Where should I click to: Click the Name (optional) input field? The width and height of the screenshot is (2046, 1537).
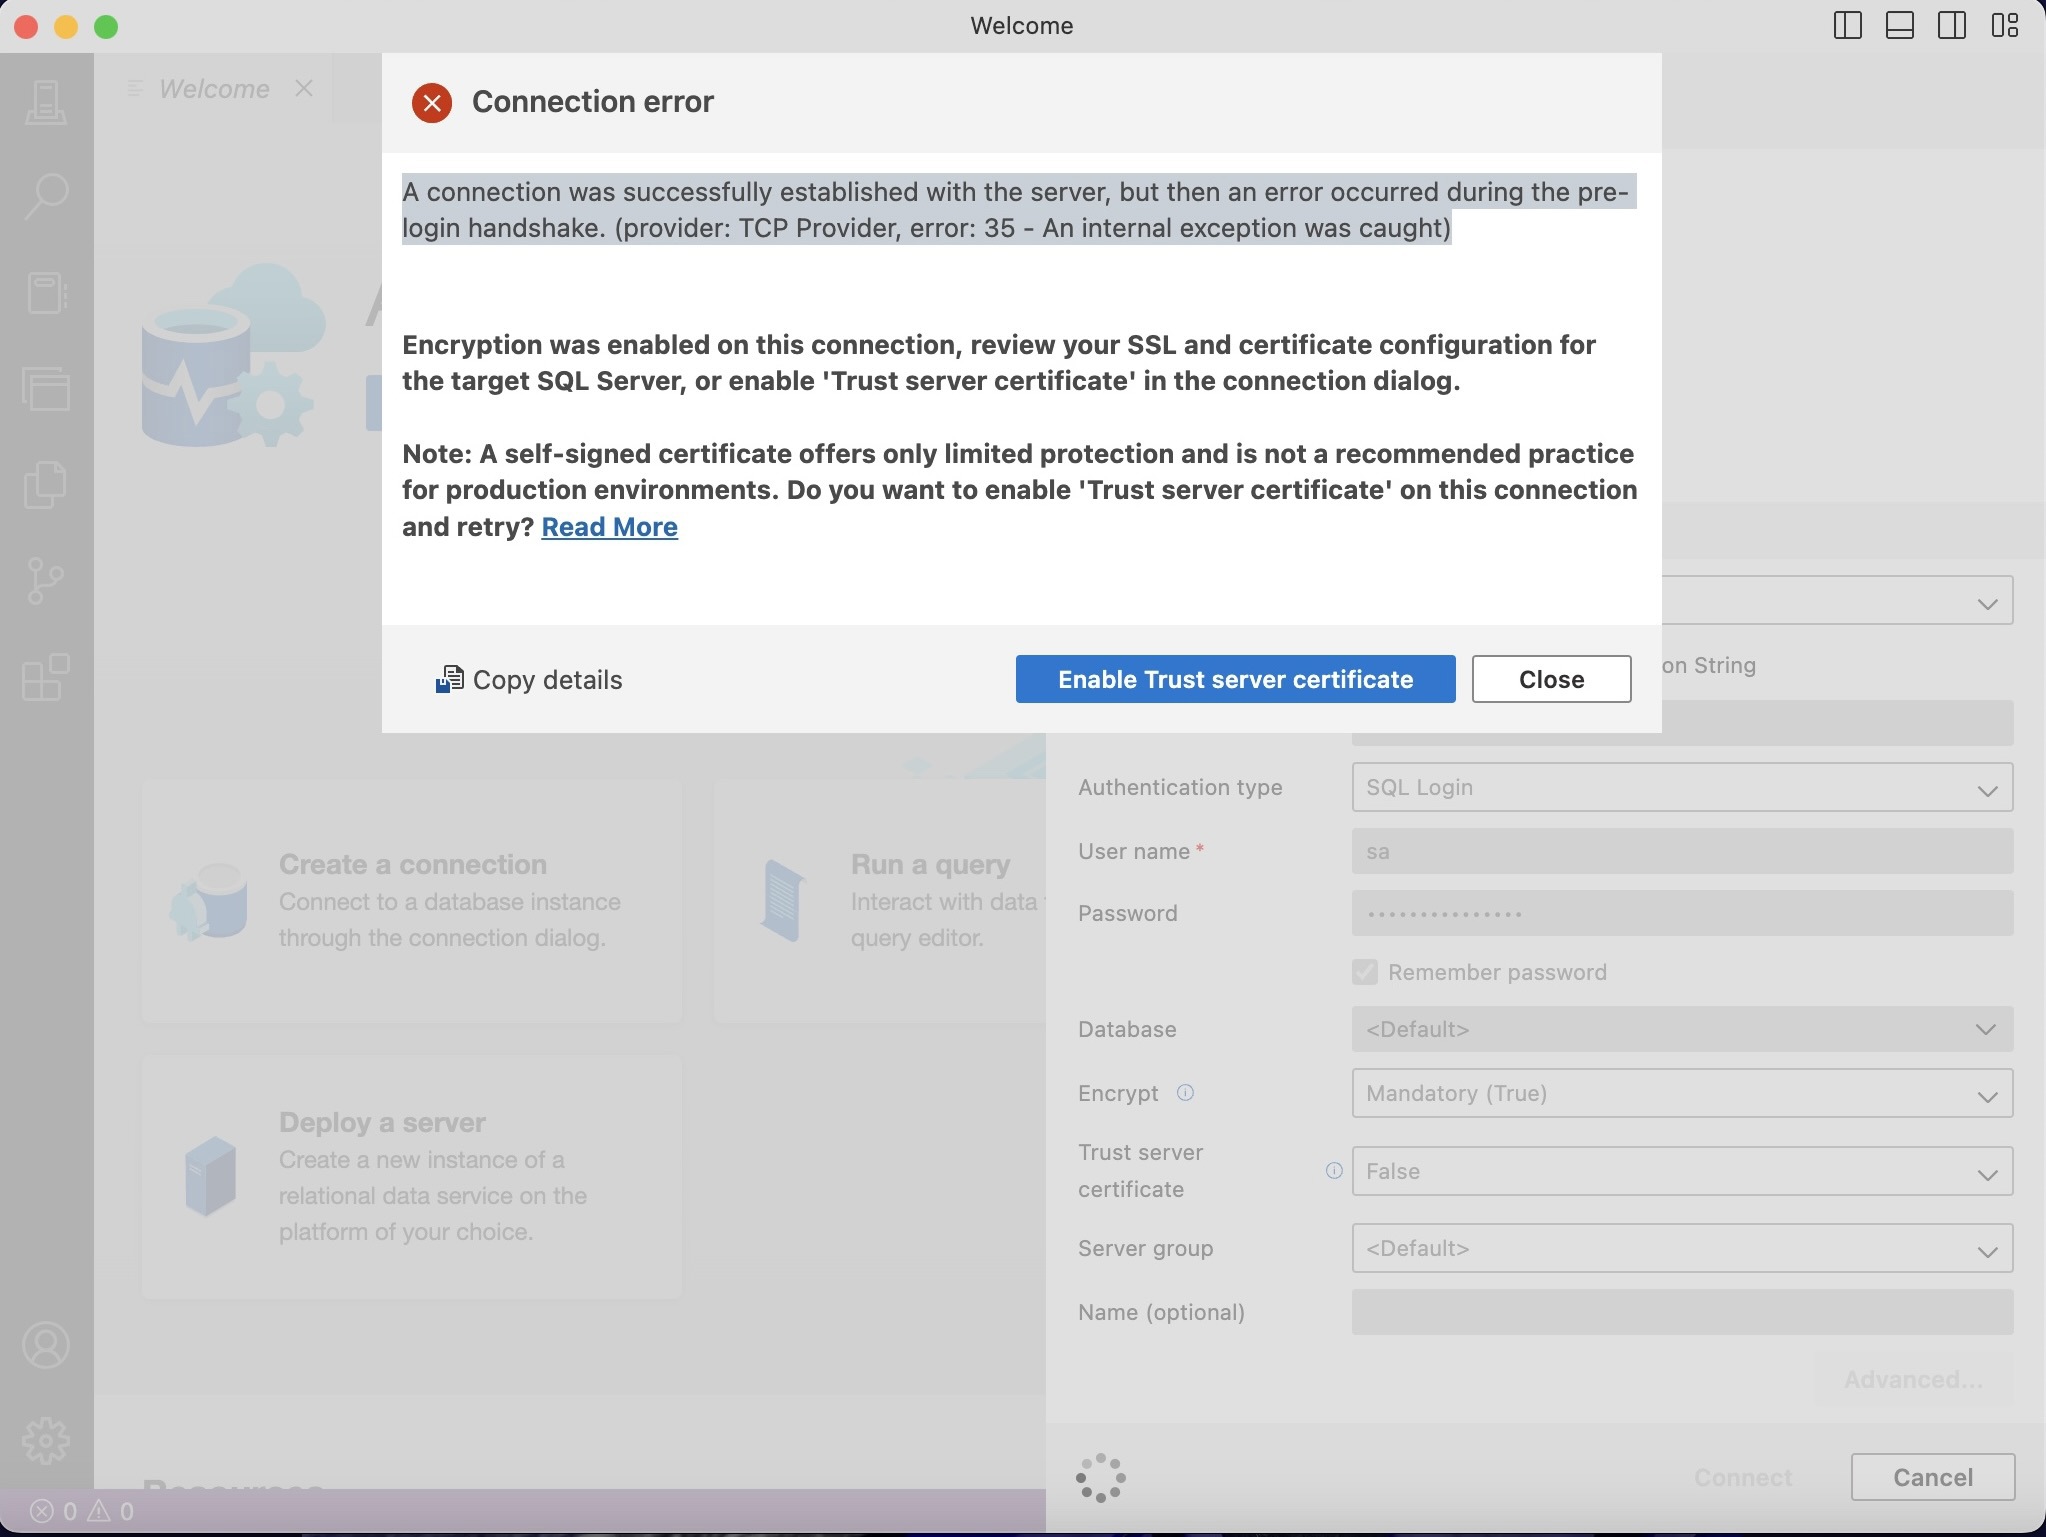coord(1680,1312)
